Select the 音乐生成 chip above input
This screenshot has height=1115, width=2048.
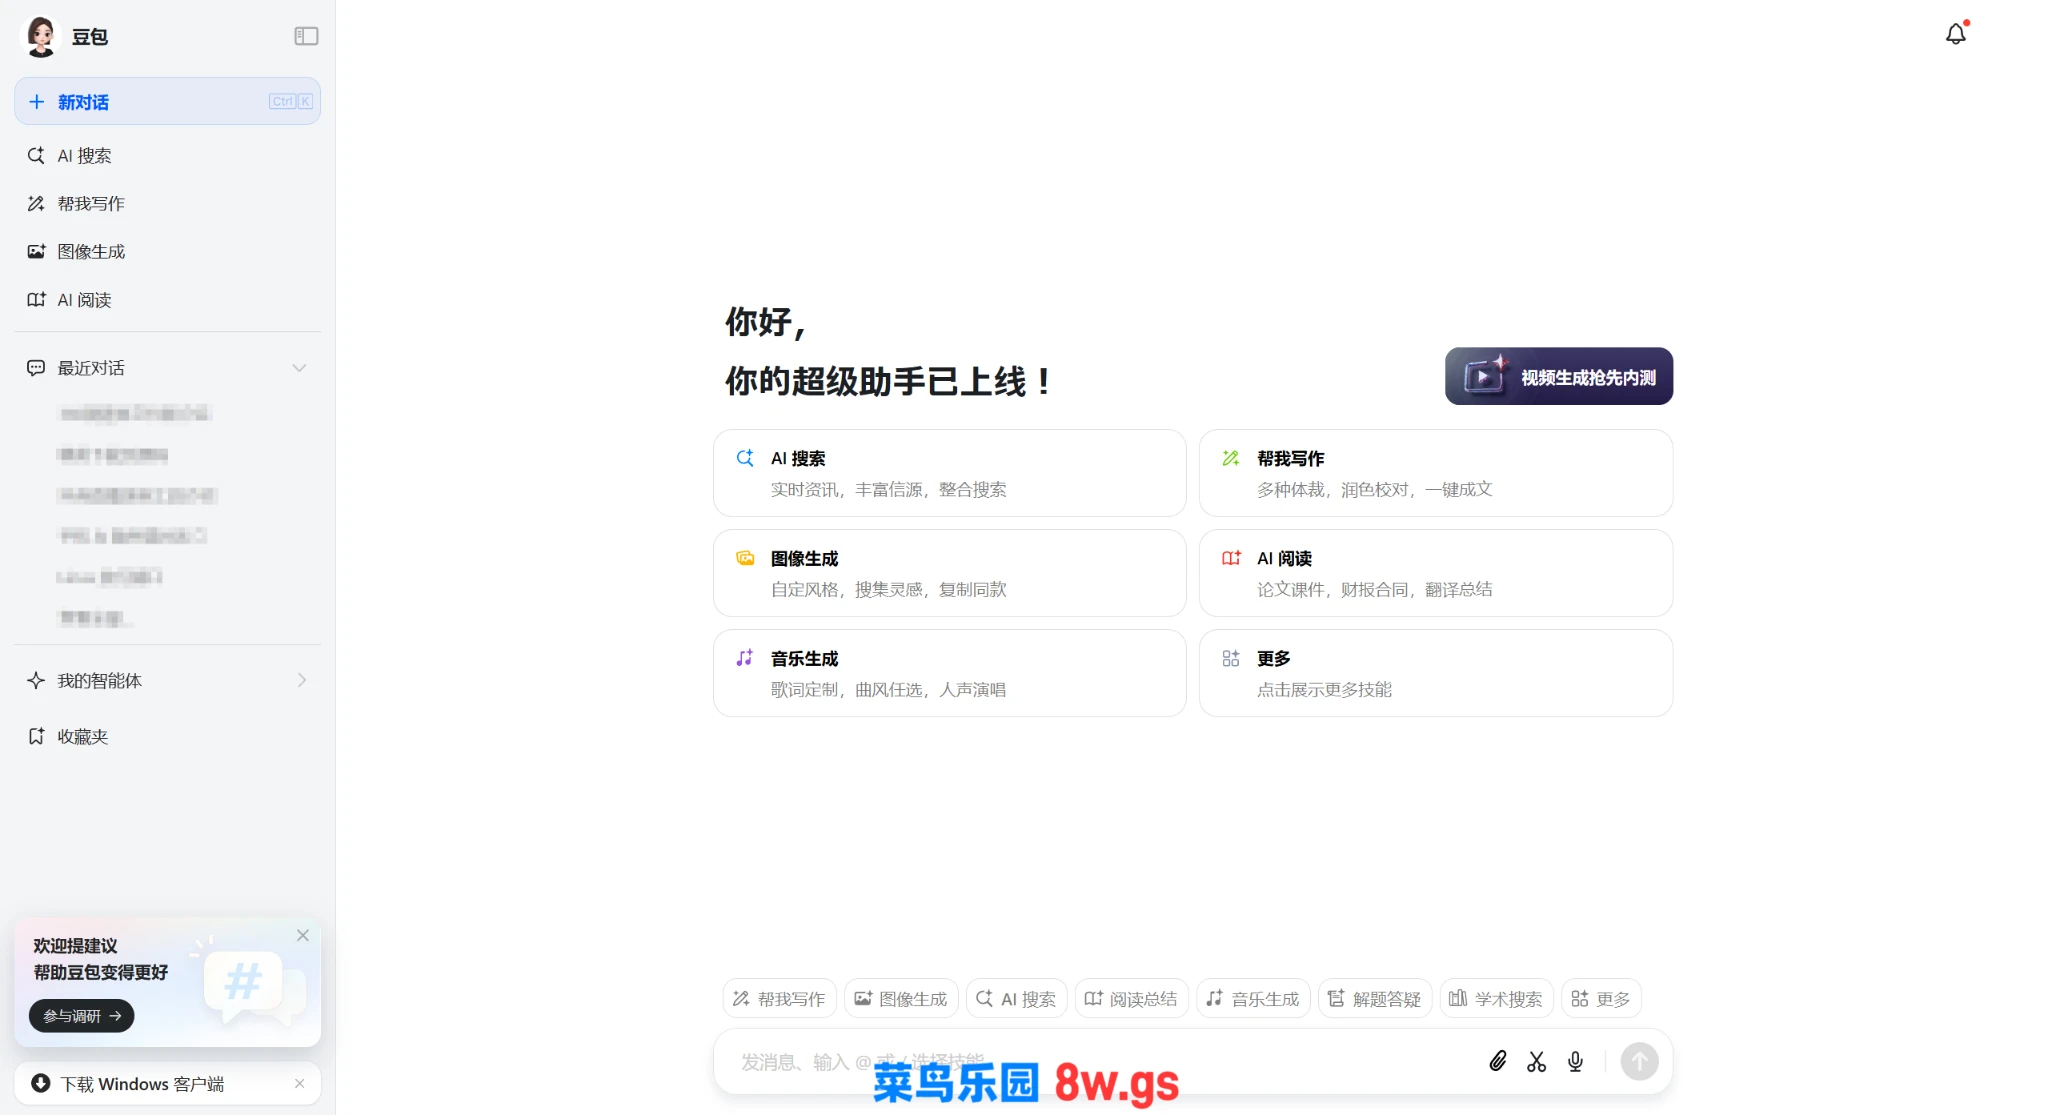[1253, 998]
